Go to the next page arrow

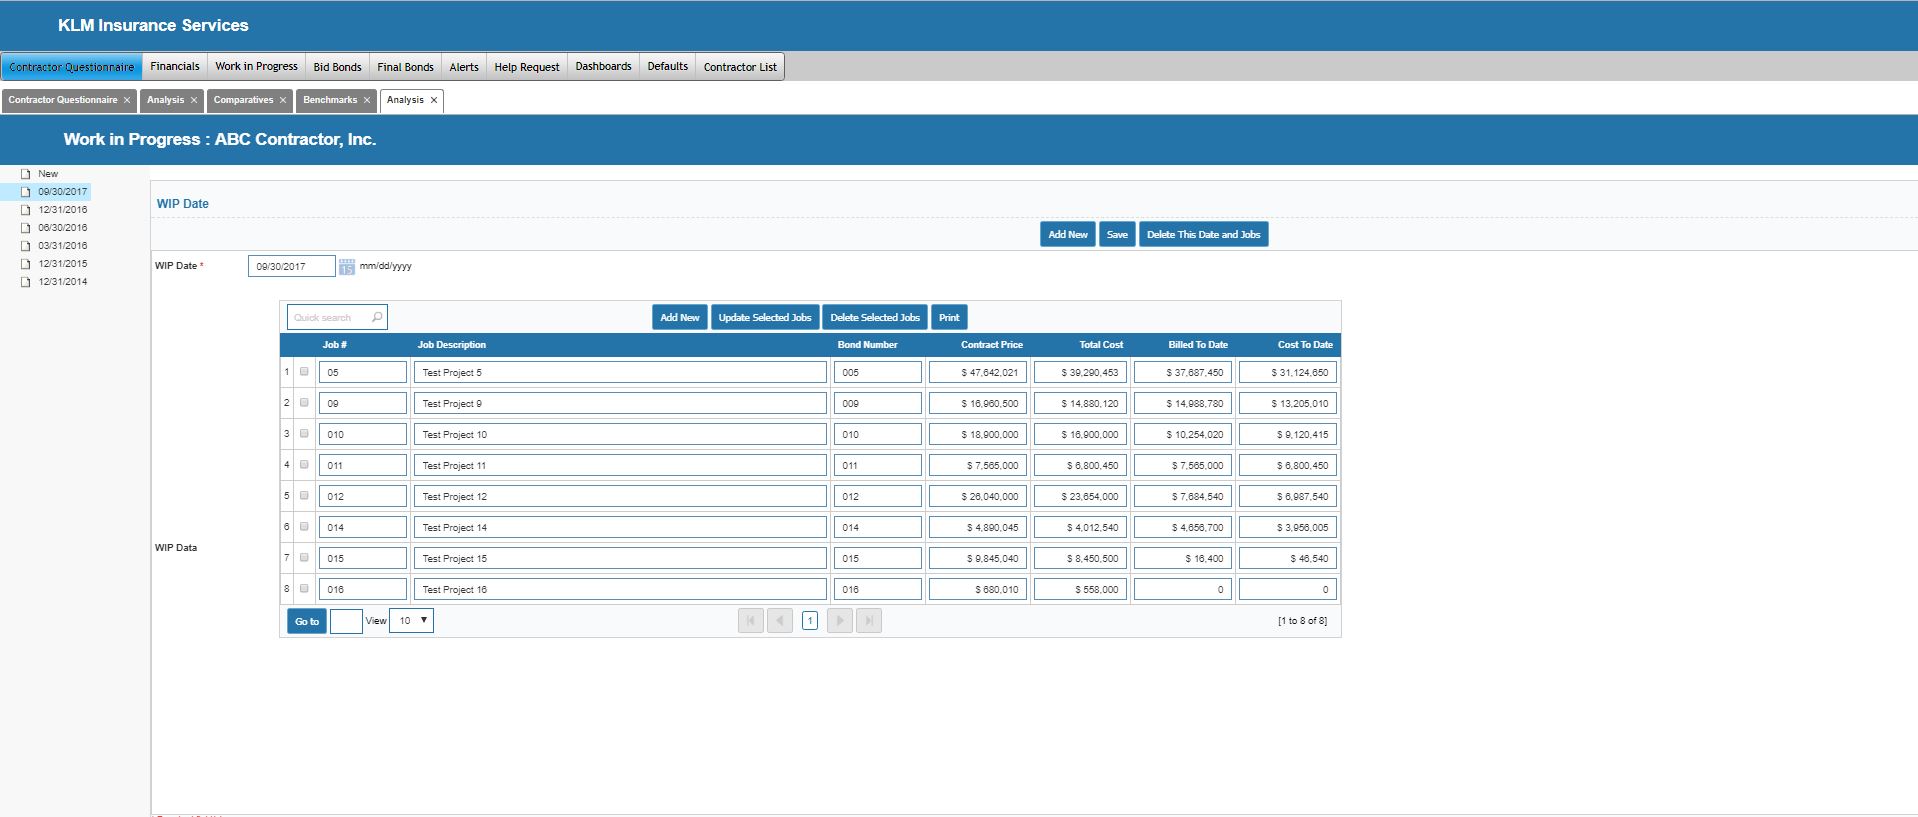(x=840, y=621)
